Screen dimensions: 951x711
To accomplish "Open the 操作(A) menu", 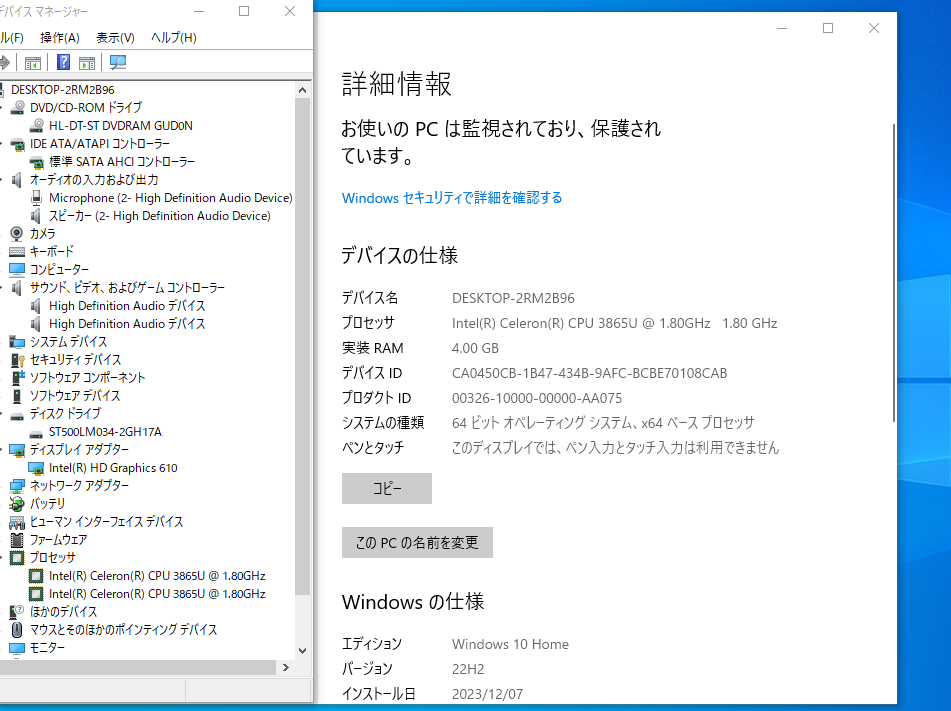I will tap(59, 38).
